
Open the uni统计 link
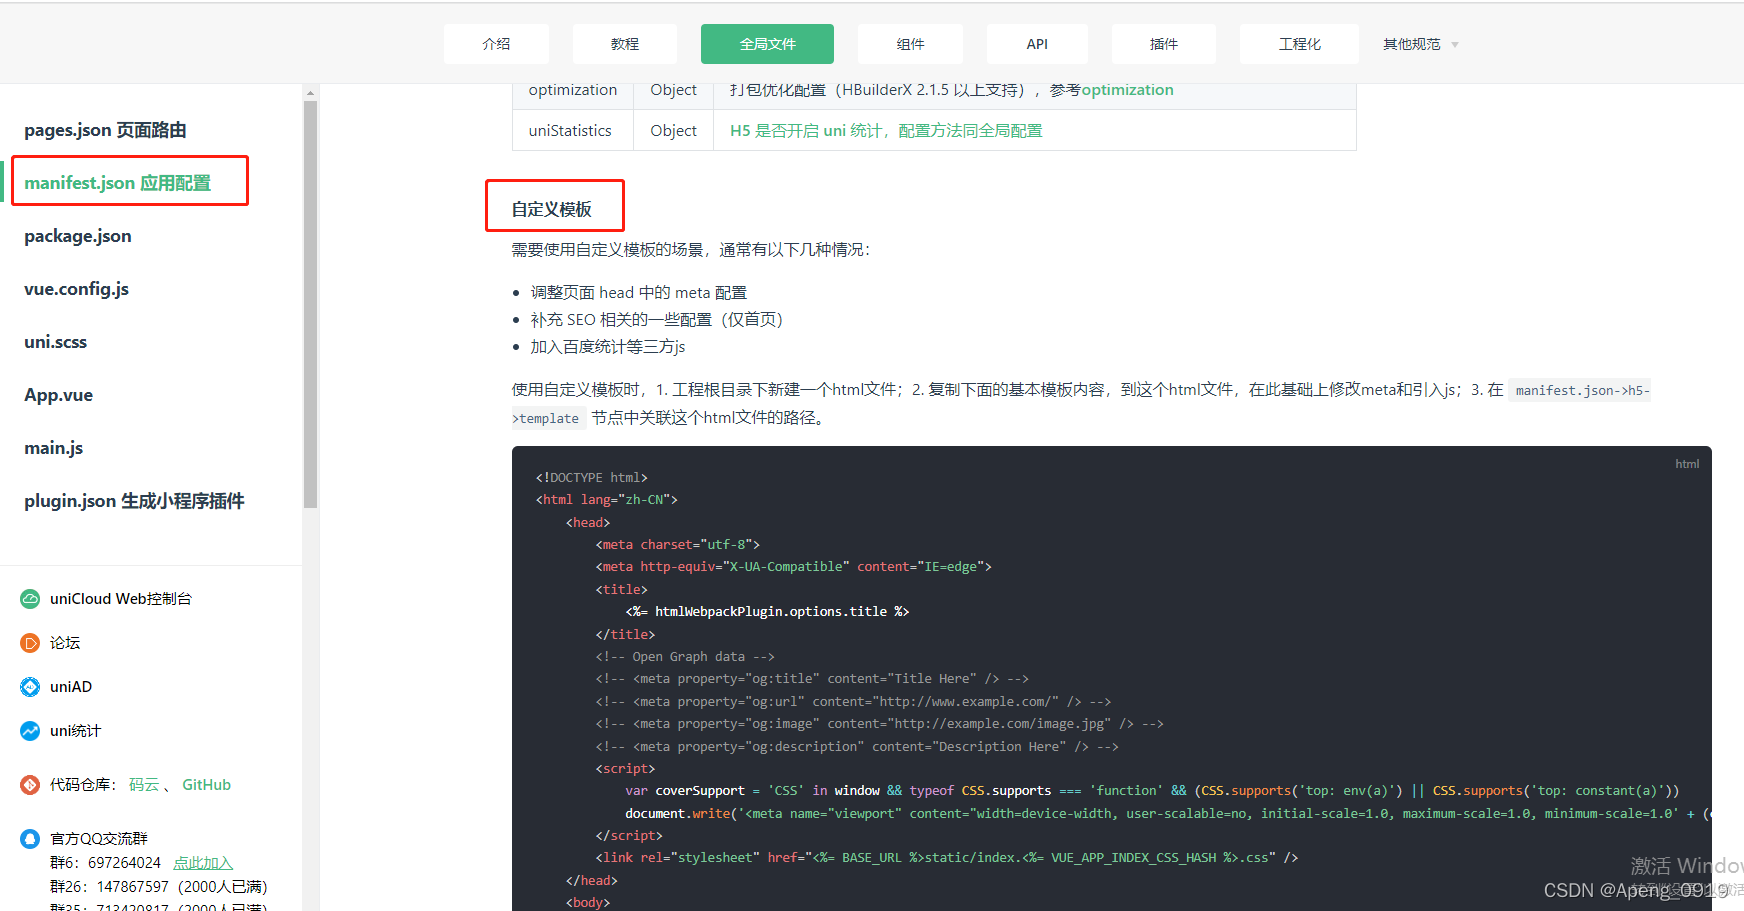click(75, 731)
